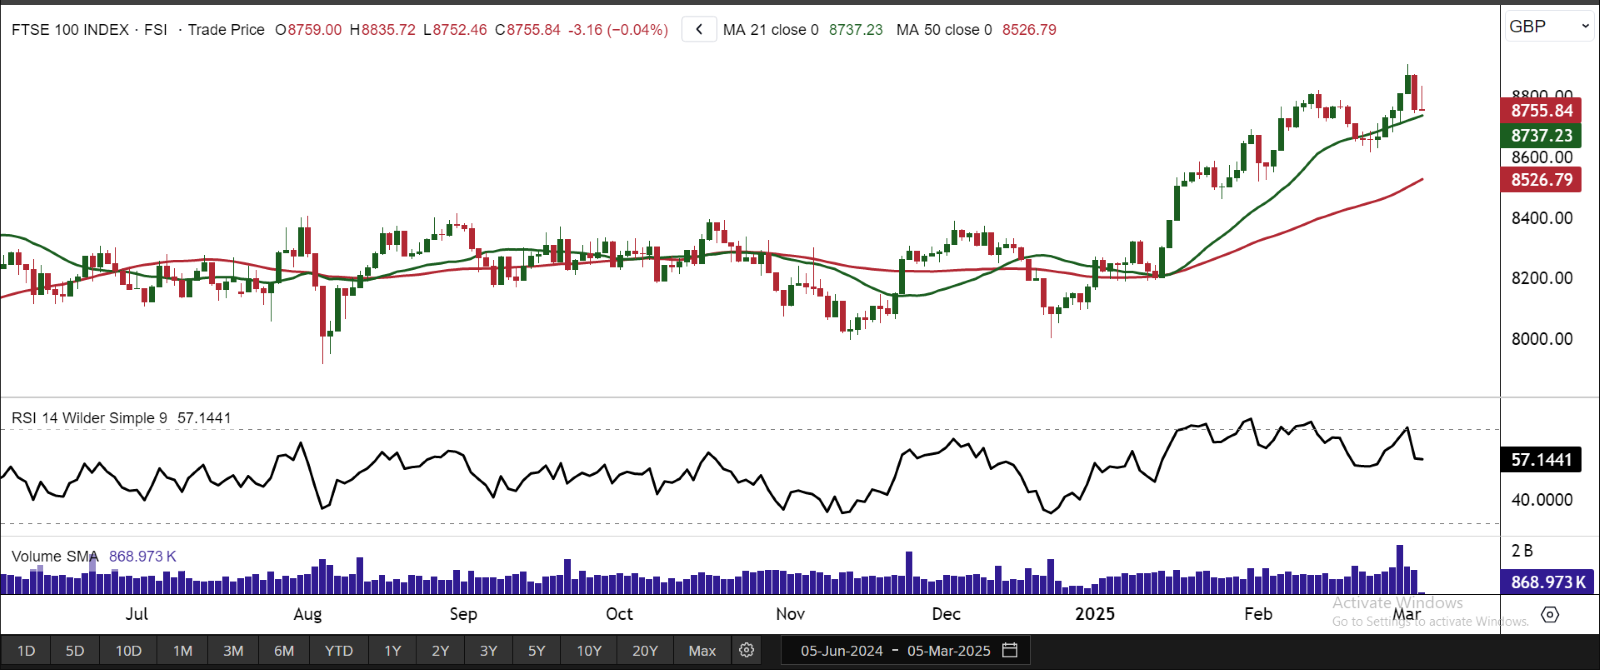Select the 10D time range
The width and height of the screenshot is (1600, 670).
(x=128, y=650)
